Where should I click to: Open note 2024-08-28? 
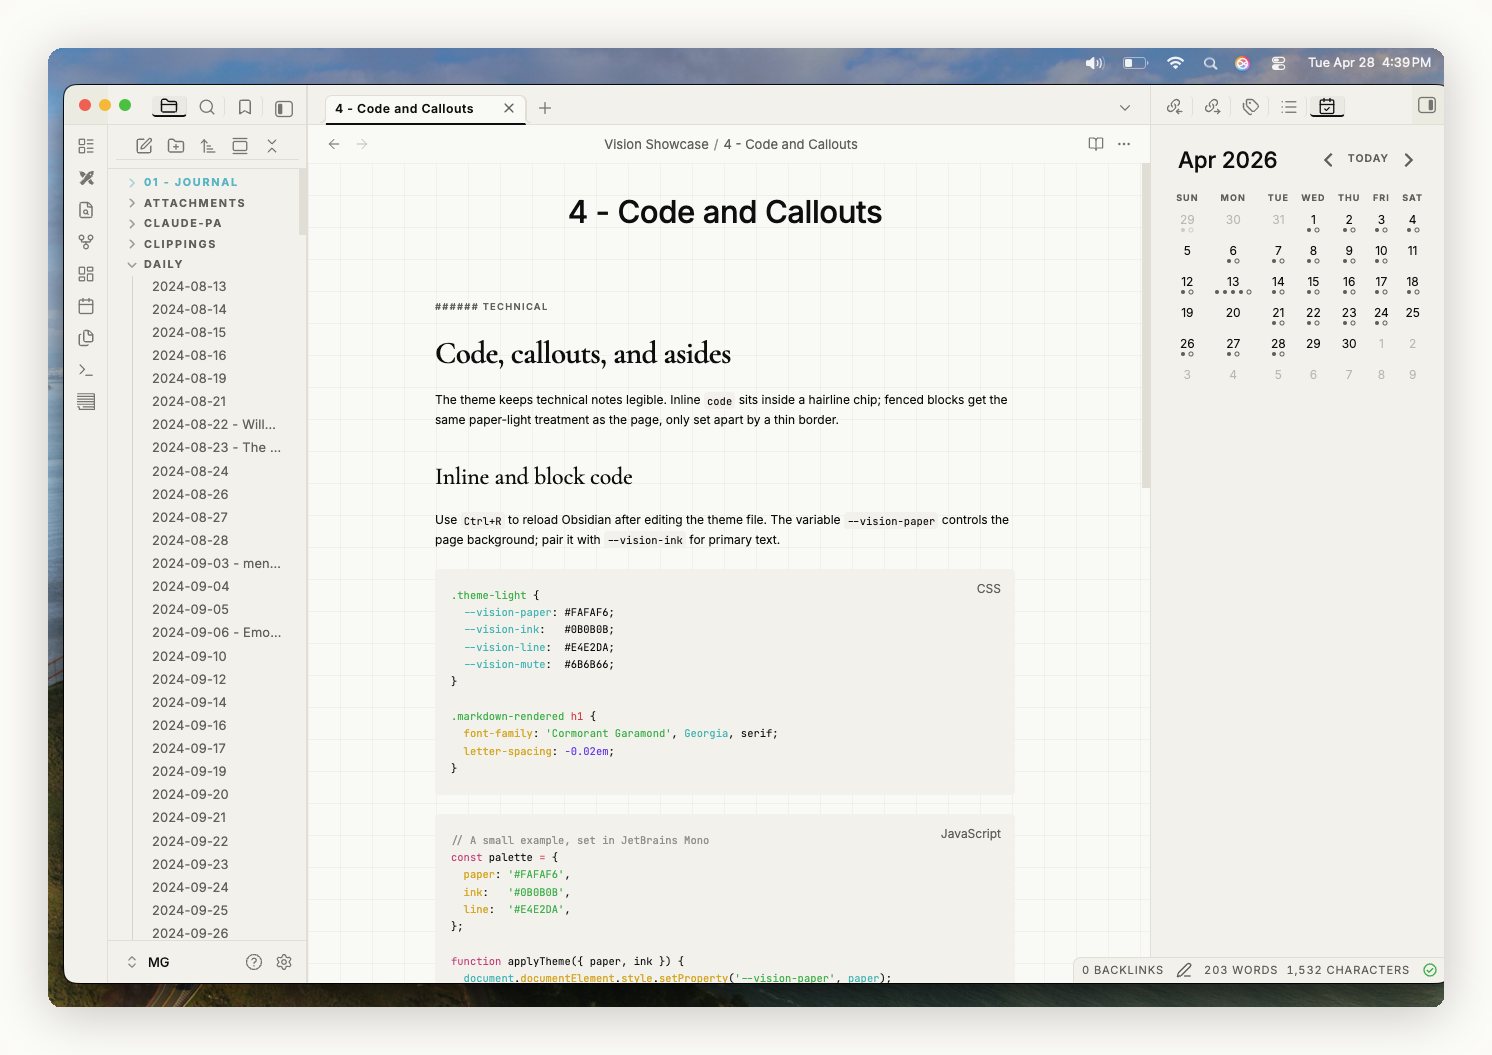click(190, 540)
